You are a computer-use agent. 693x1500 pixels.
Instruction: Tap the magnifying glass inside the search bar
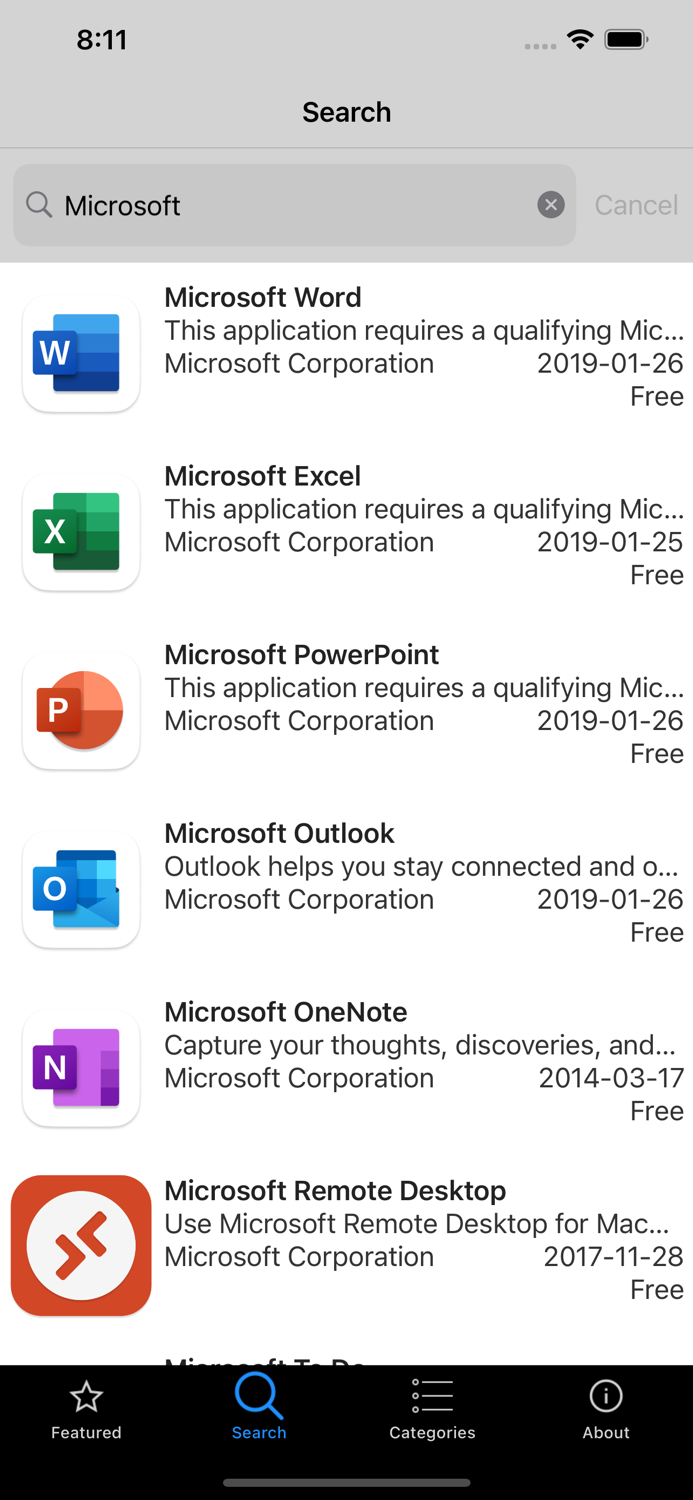(39, 204)
